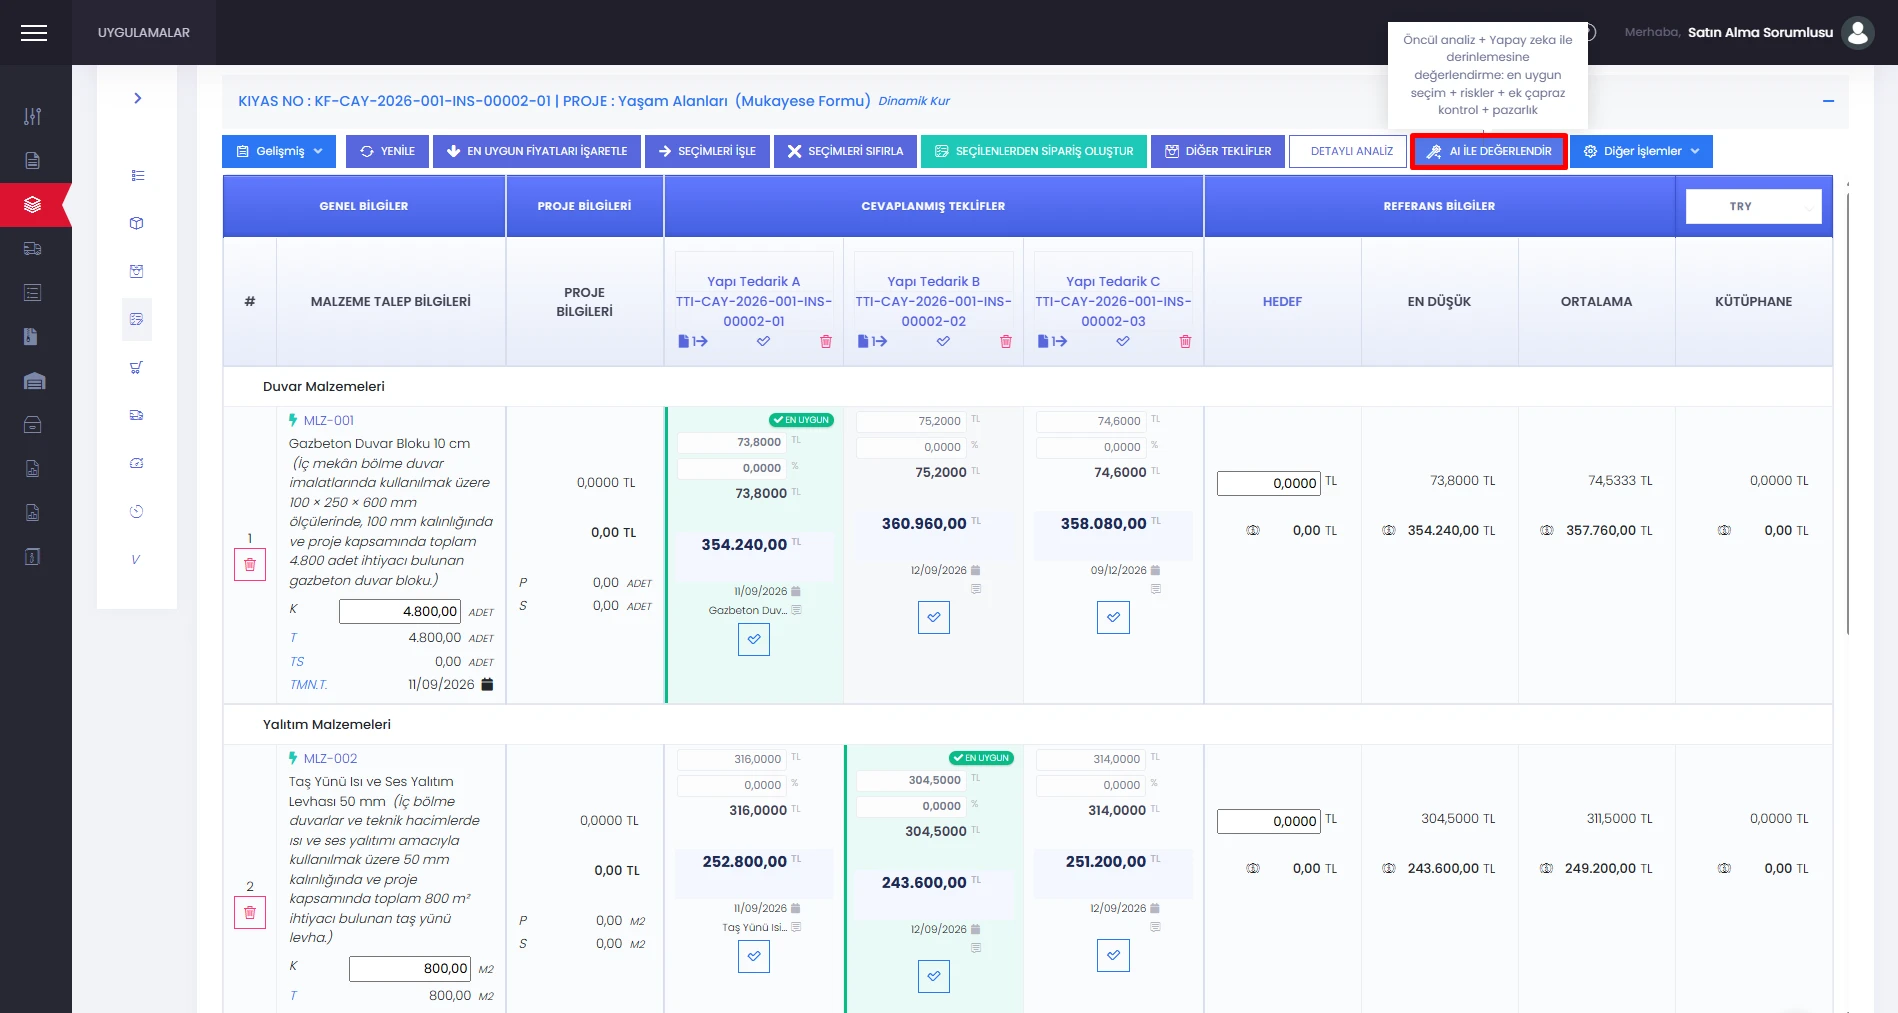Toggle selection of Yapı Tedarik B's 243.600,00 offer

point(934,976)
